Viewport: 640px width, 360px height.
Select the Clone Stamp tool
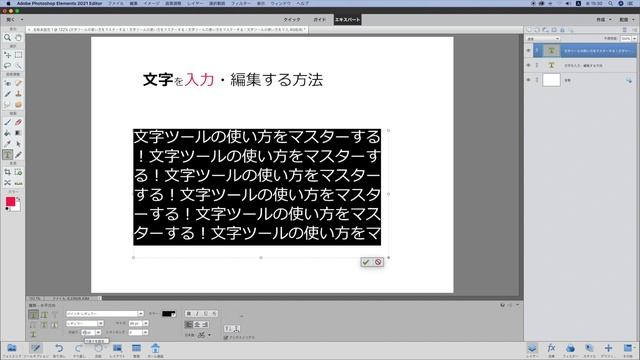18,93
